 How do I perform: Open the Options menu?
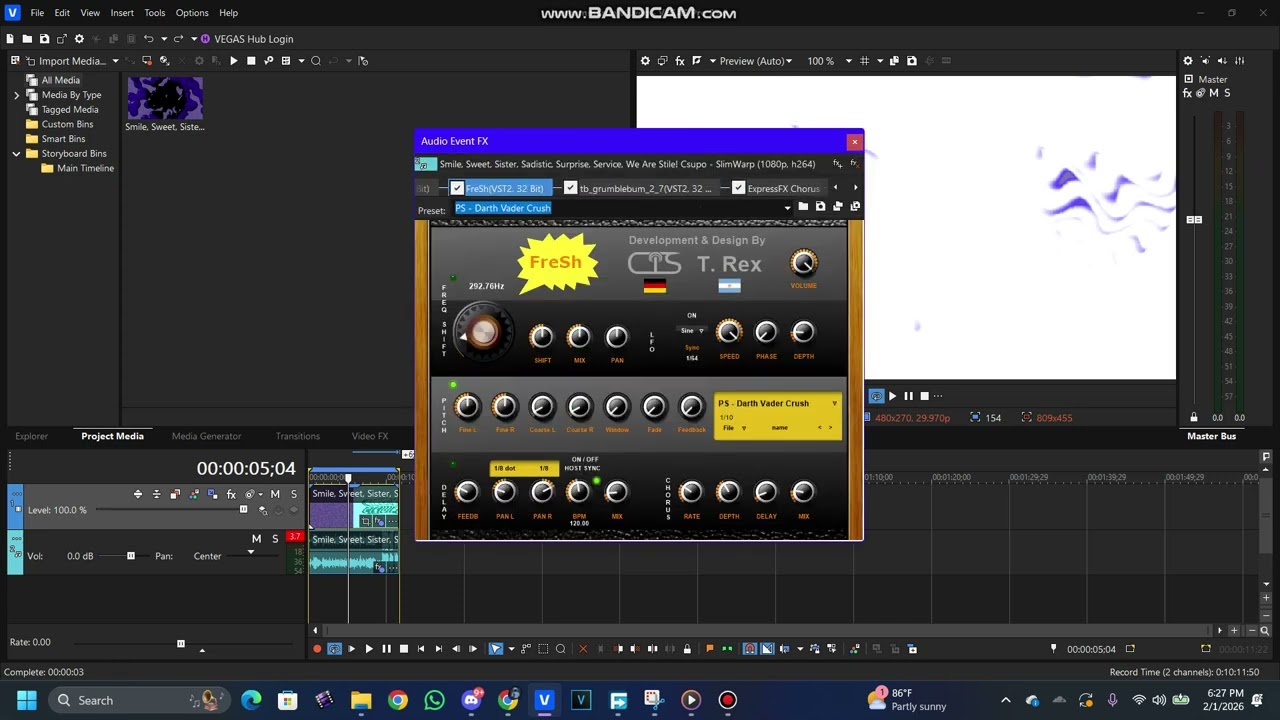point(192,13)
